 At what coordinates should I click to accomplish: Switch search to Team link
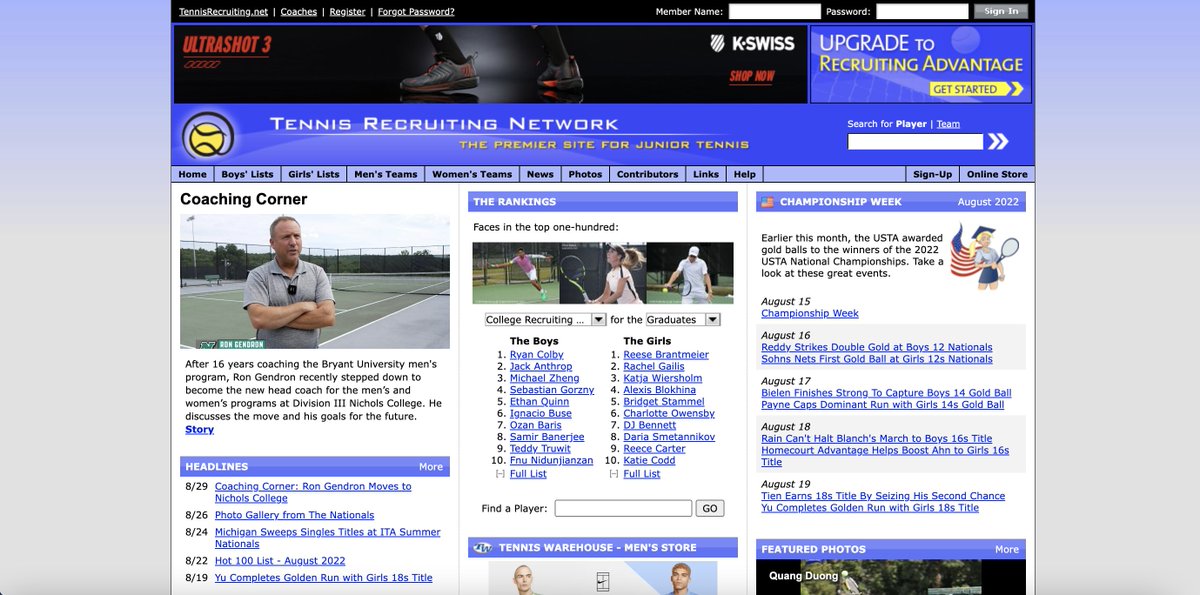pos(948,124)
